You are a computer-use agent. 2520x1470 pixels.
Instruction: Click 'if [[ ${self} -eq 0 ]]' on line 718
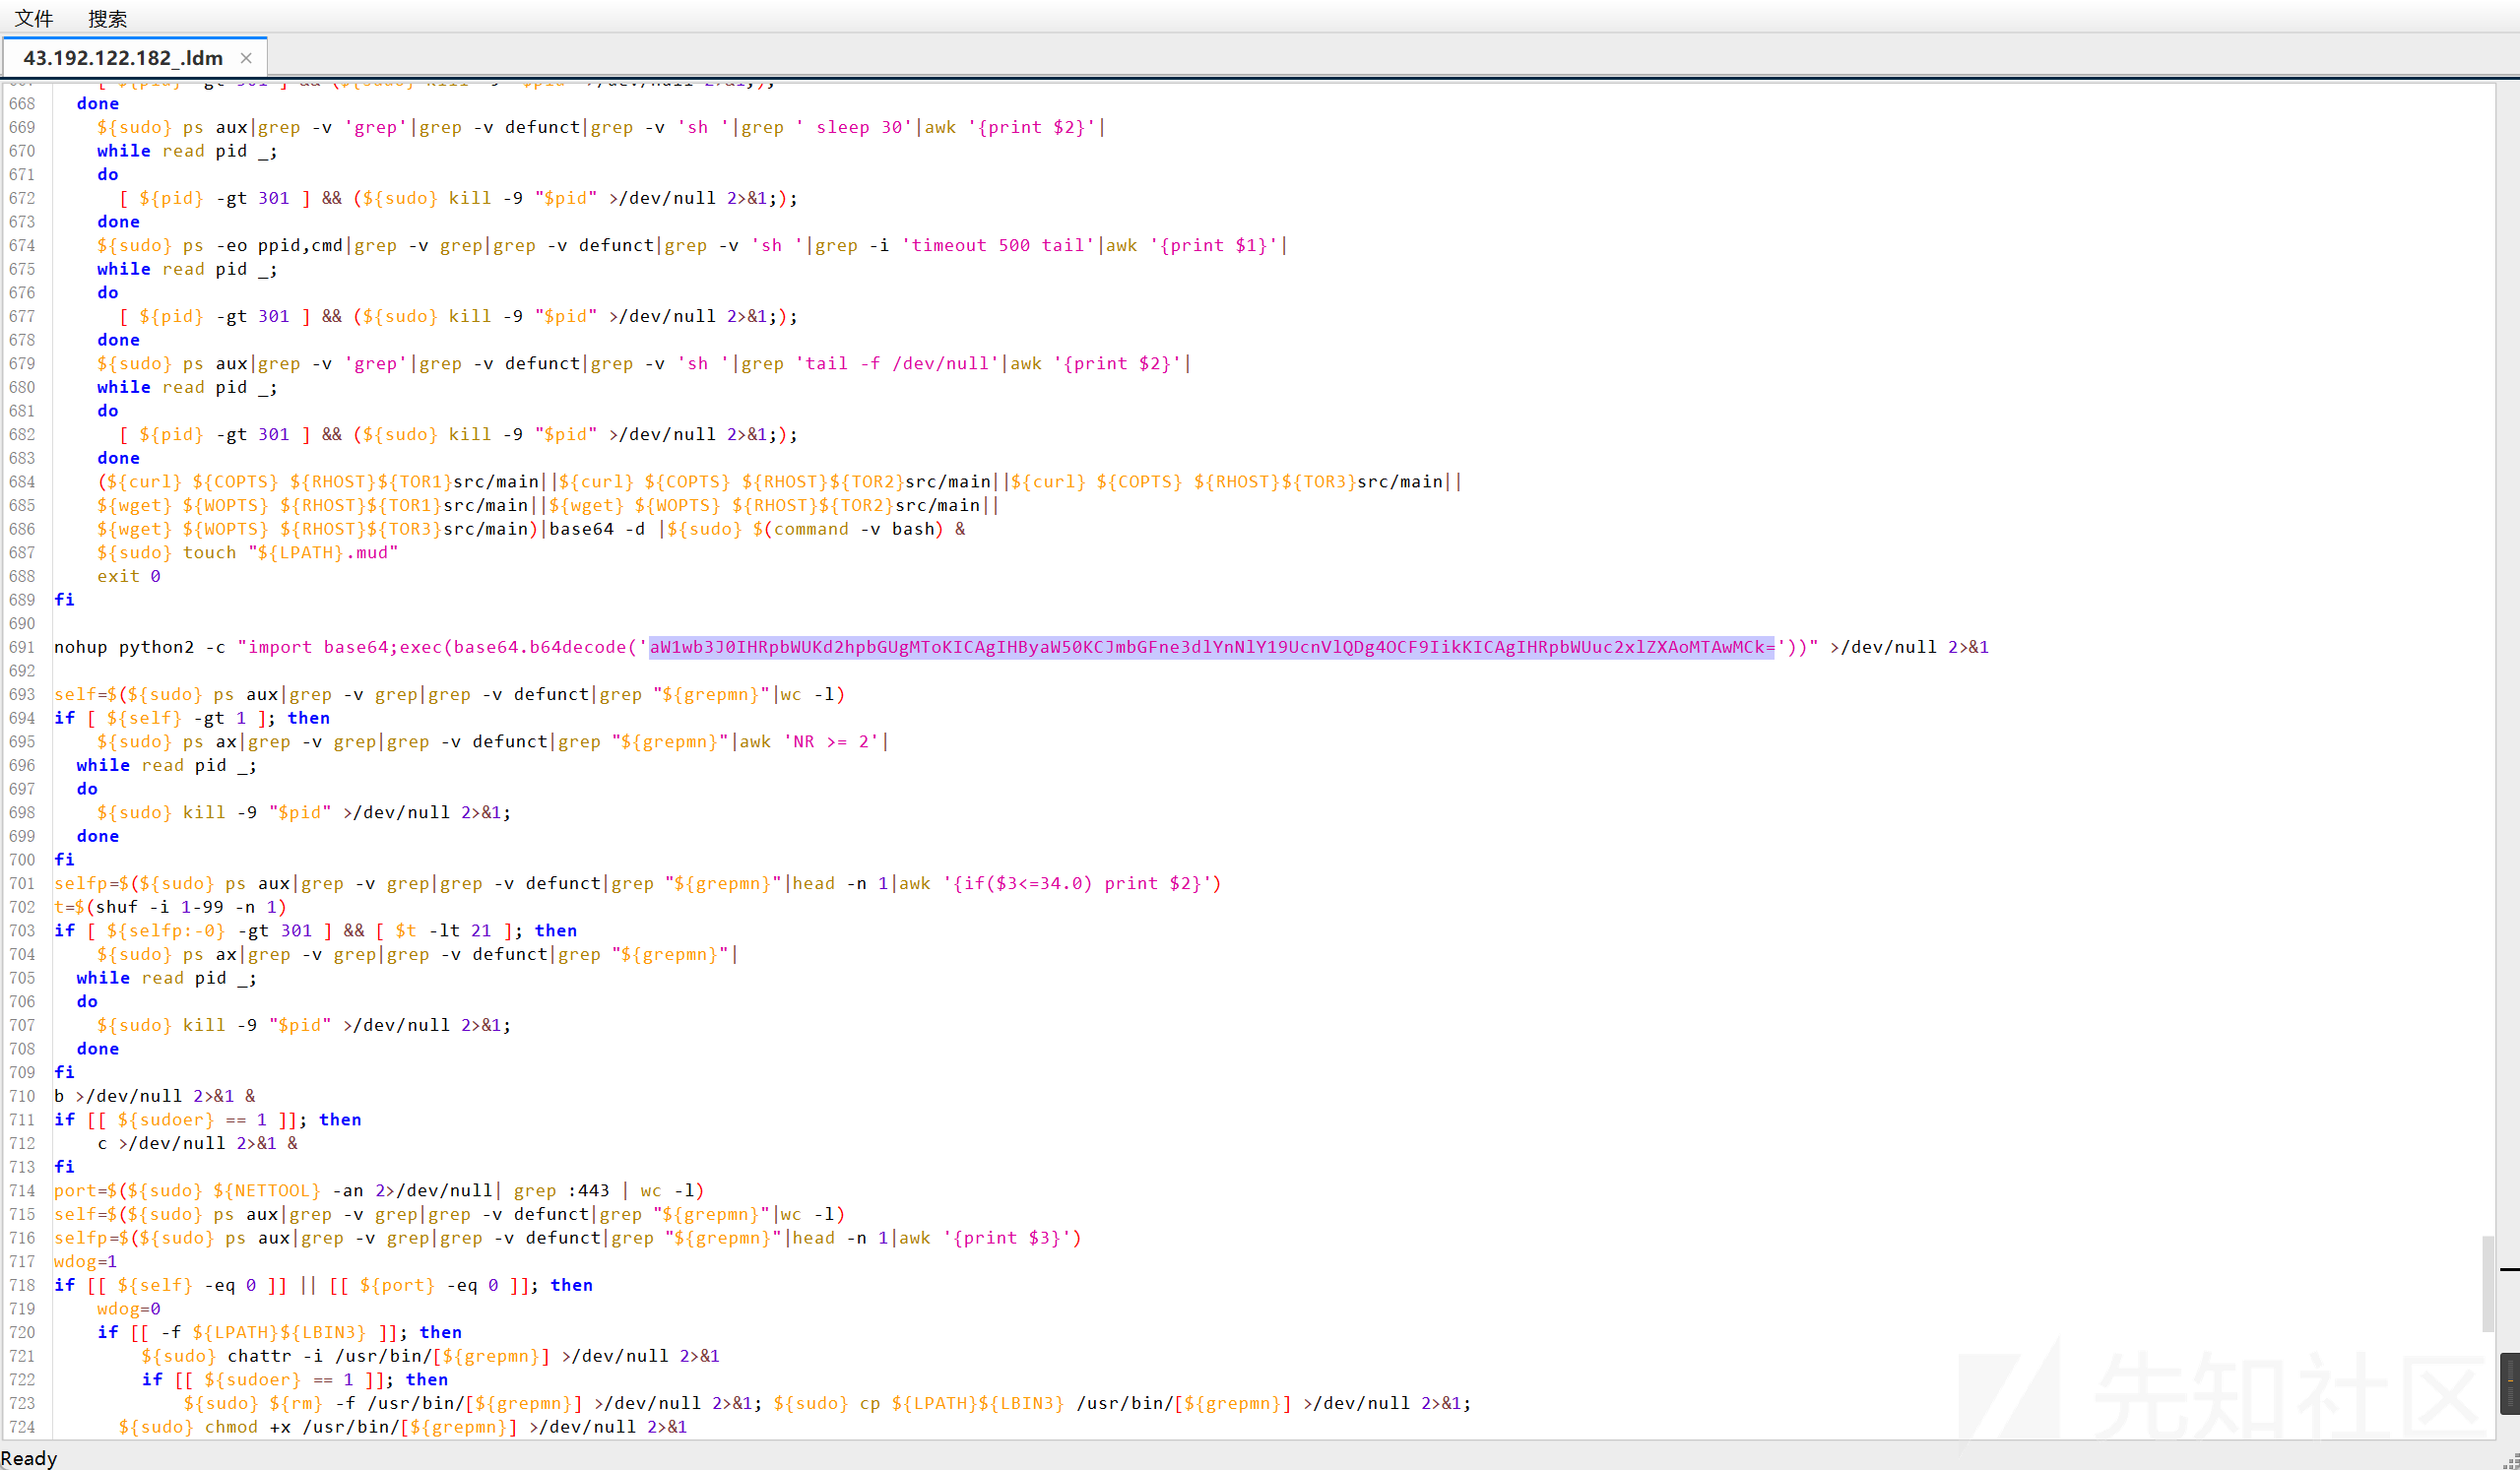(x=171, y=1285)
